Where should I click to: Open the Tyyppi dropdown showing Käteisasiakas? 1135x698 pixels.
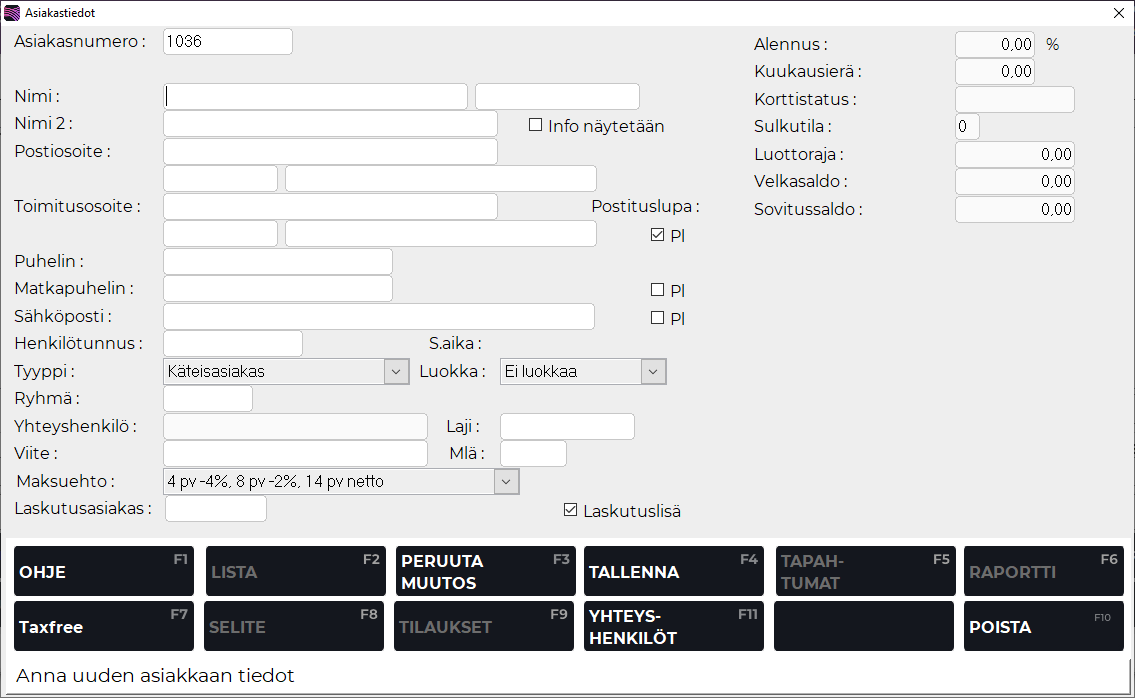[x=395, y=371]
